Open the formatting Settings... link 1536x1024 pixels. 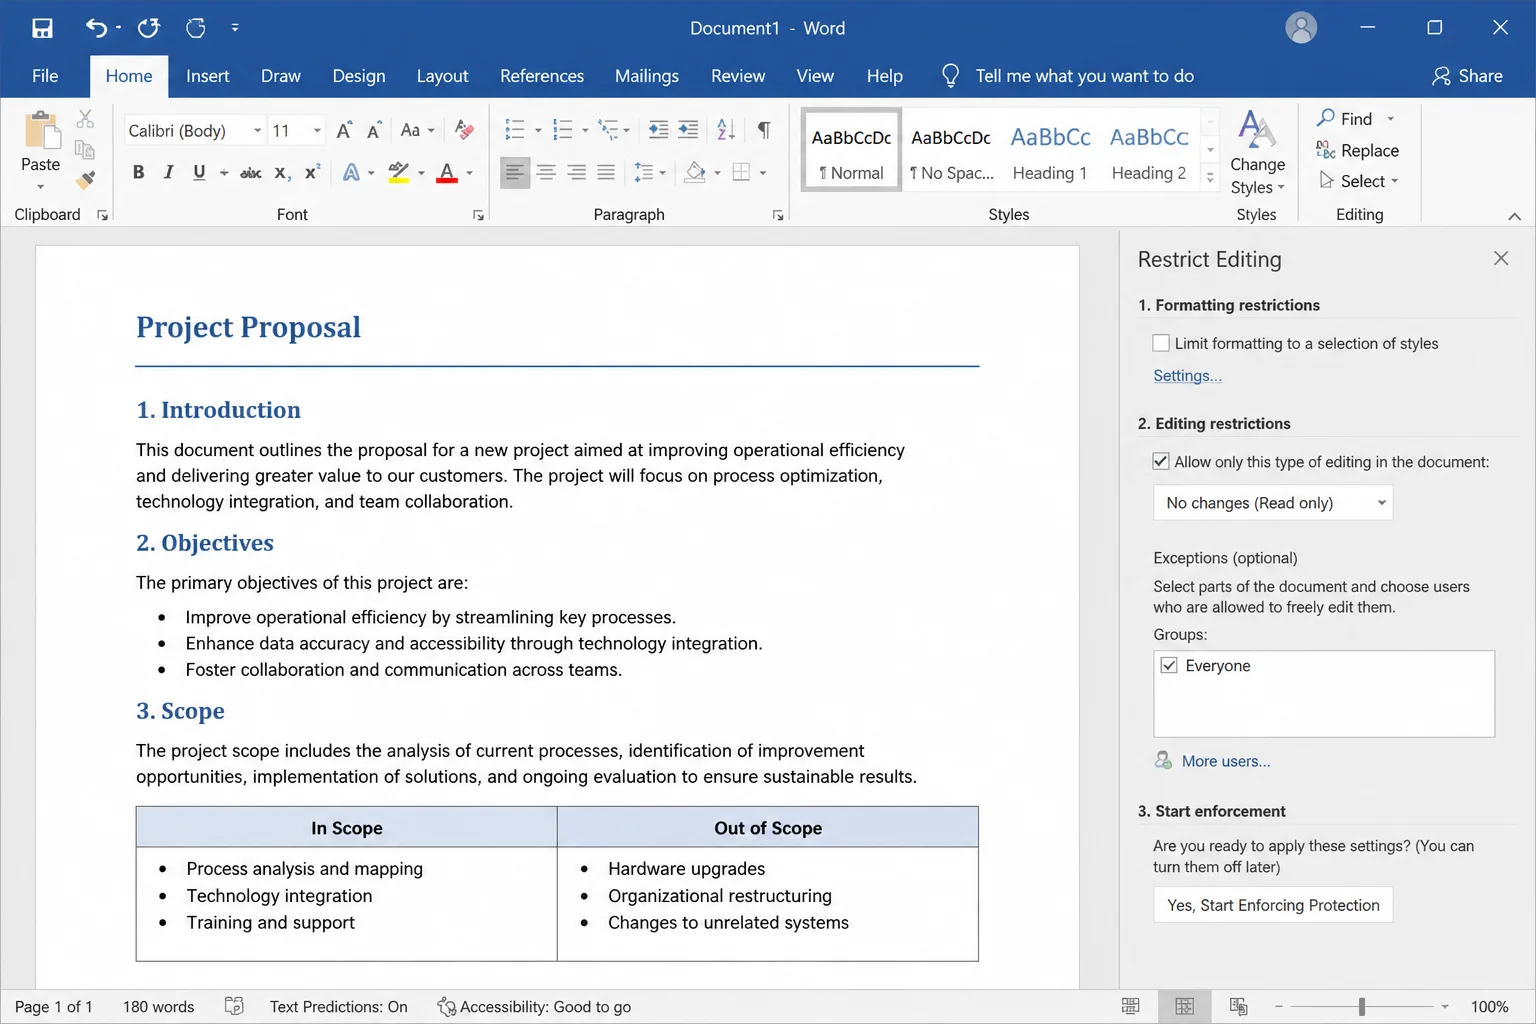click(x=1187, y=376)
